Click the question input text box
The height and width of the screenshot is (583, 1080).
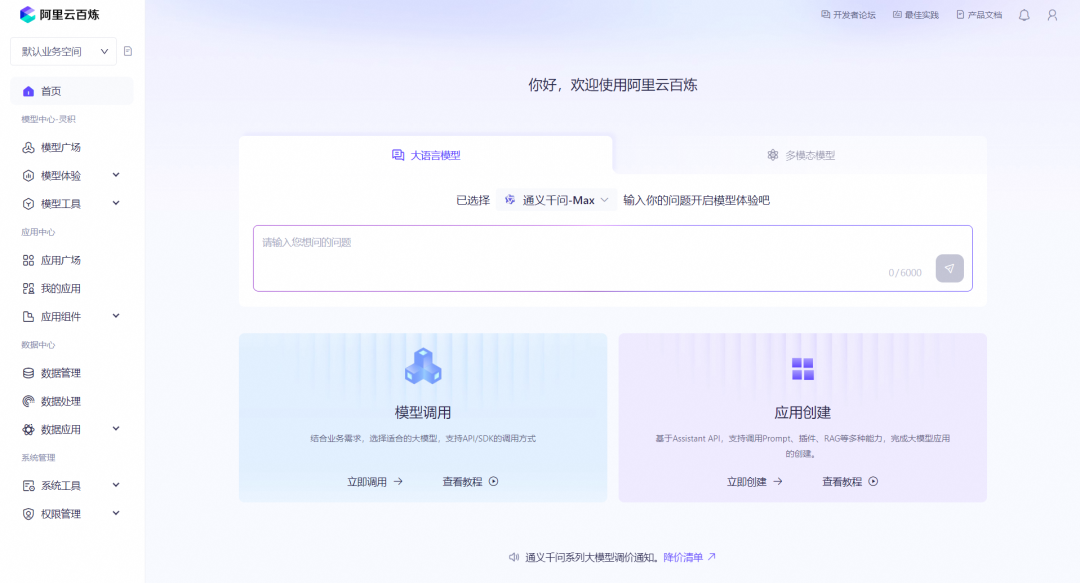point(612,258)
